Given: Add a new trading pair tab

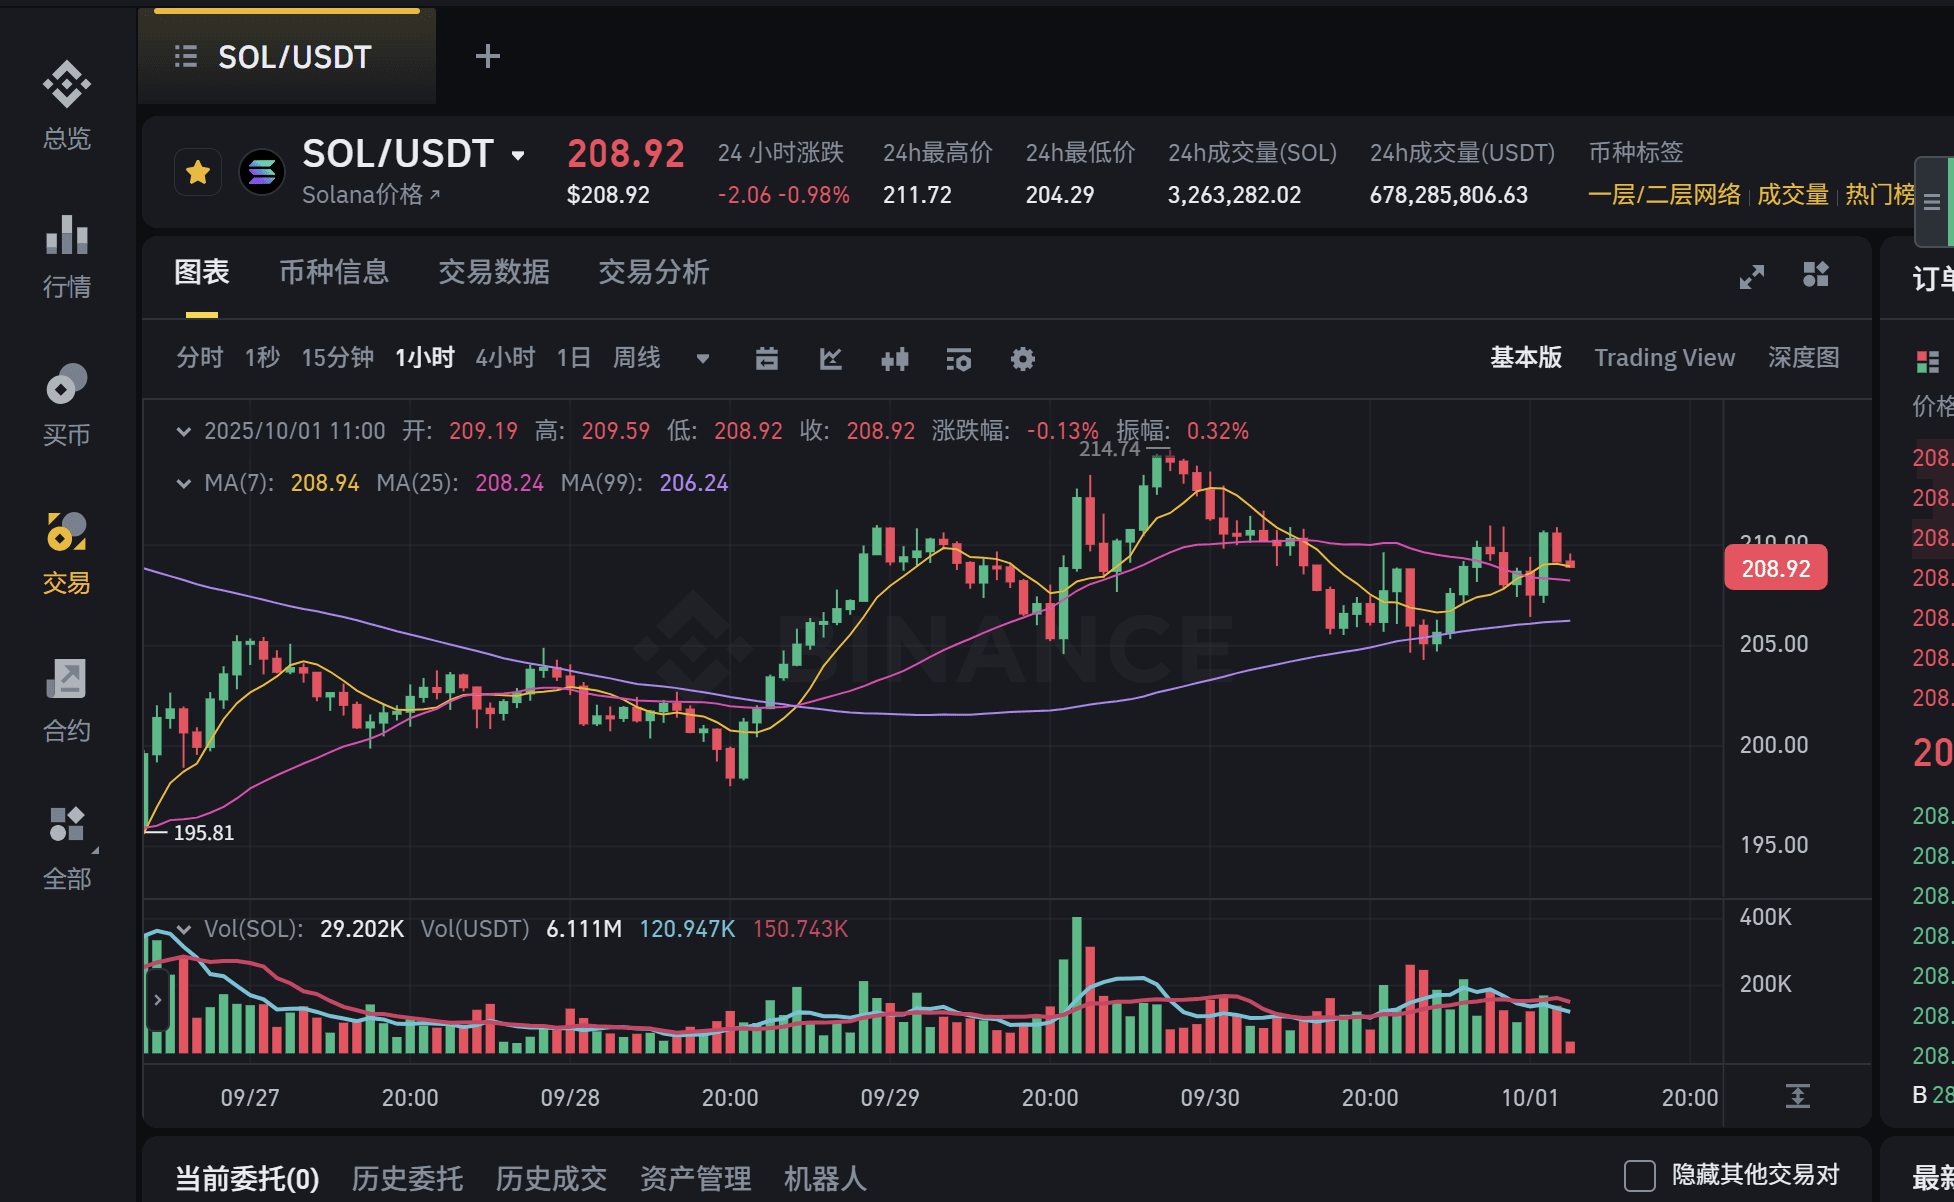Looking at the screenshot, I should [x=487, y=56].
